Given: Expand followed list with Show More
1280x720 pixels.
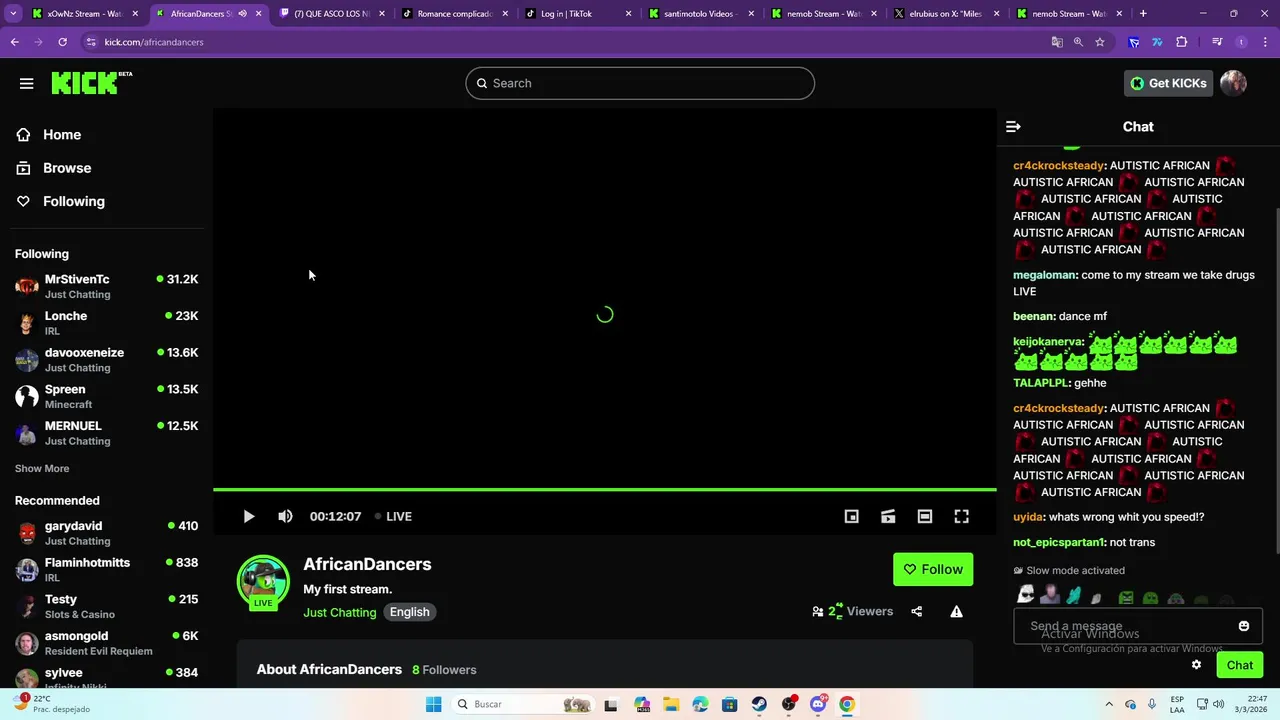Looking at the screenshot, I should click(x=42, y=468).
